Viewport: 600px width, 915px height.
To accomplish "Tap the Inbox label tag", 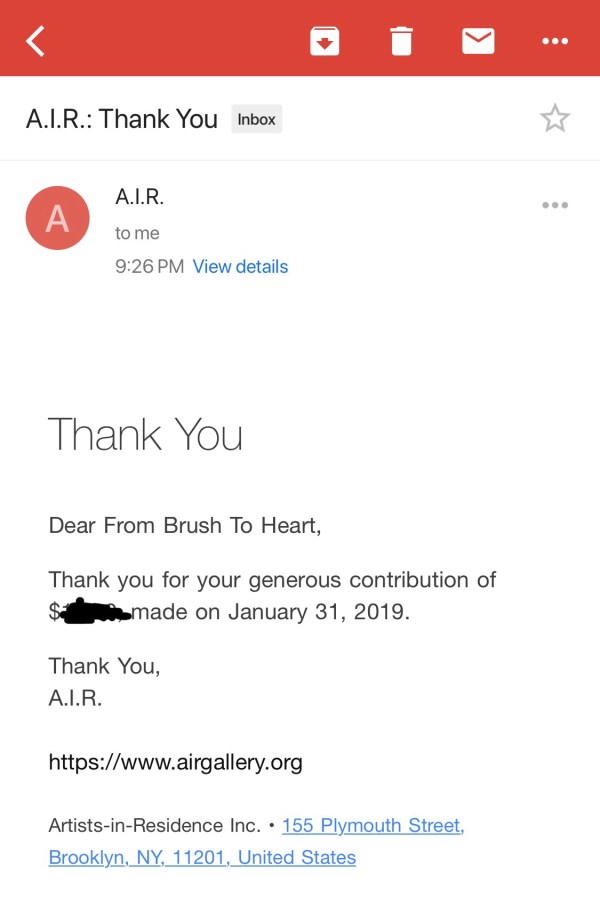I will pos(256,119).
